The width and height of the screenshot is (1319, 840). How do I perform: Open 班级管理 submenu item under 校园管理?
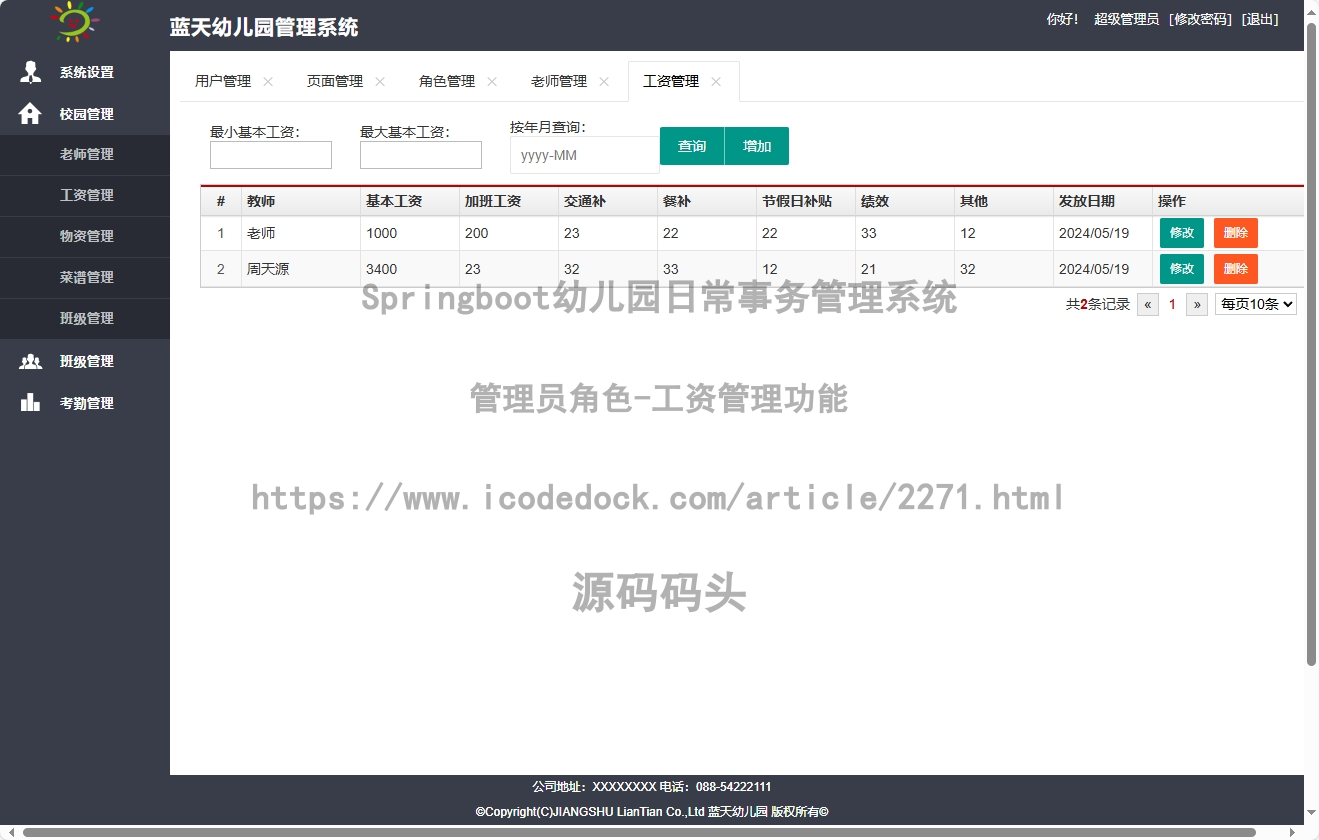pos(86,318)
